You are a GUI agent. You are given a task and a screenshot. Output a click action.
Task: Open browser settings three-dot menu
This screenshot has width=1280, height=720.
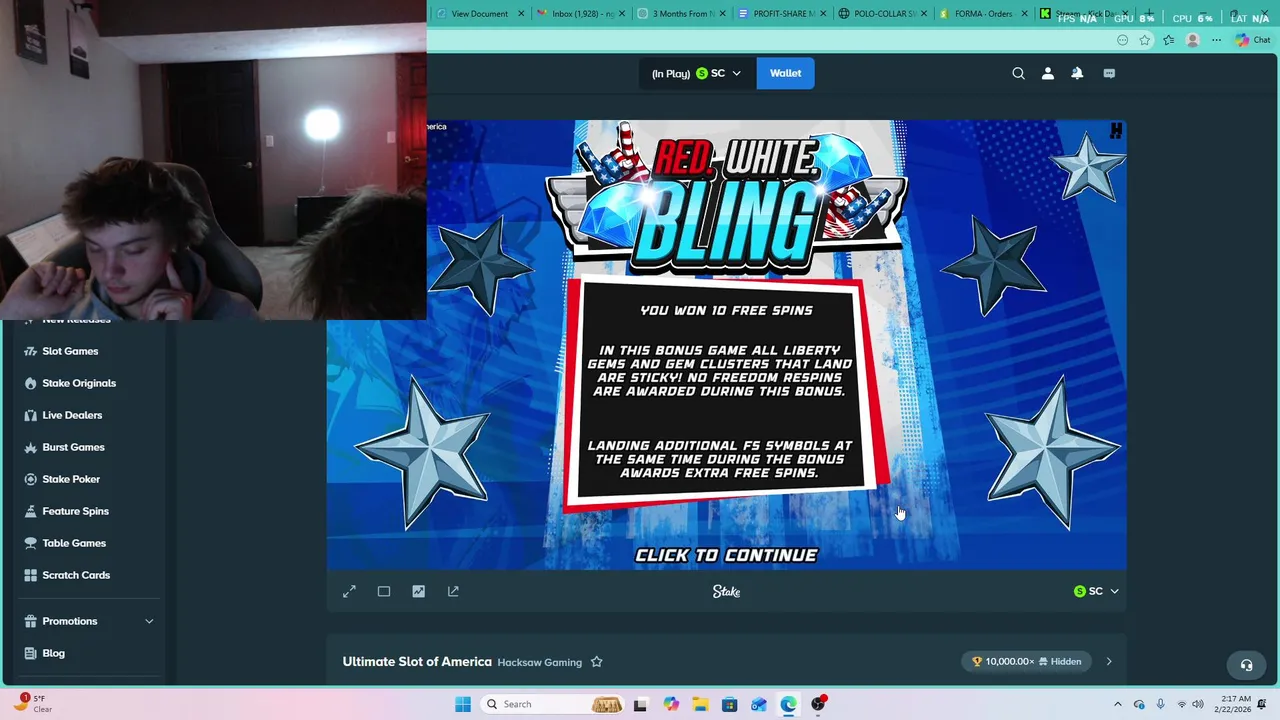tap(1216, 40)
